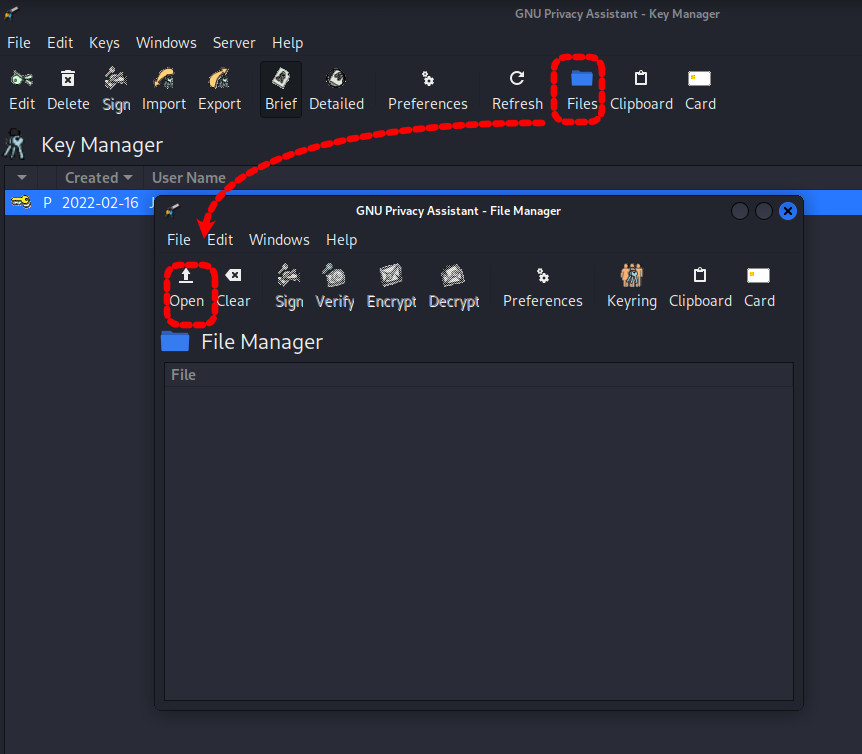Click Verify icon in File Manager toolbar
The width and height of the screenshot is (862, 754).
coord(335,287)
